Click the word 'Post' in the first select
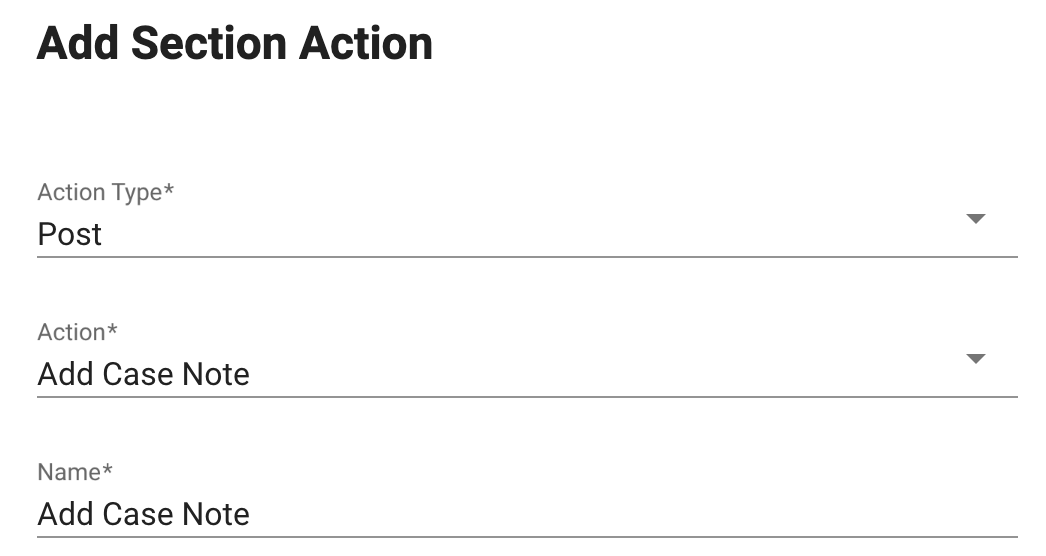 (70, 234)
